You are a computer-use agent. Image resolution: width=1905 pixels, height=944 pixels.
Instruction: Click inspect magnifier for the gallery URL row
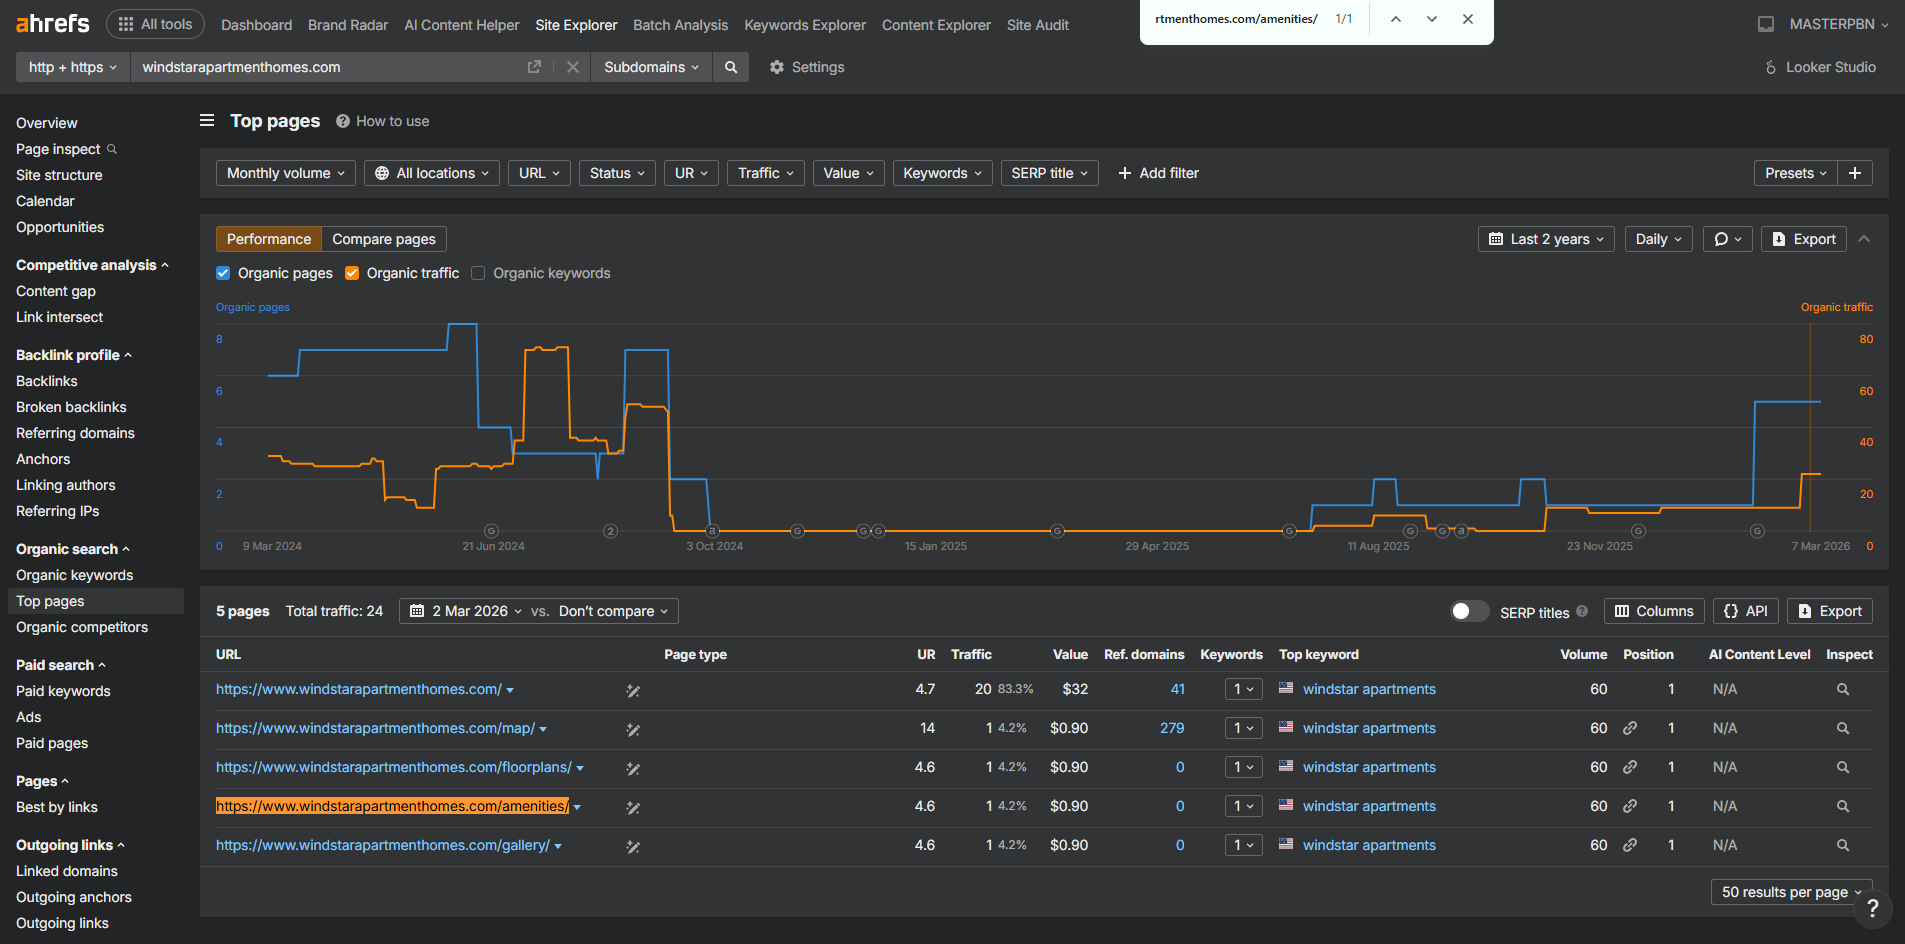1843,845
